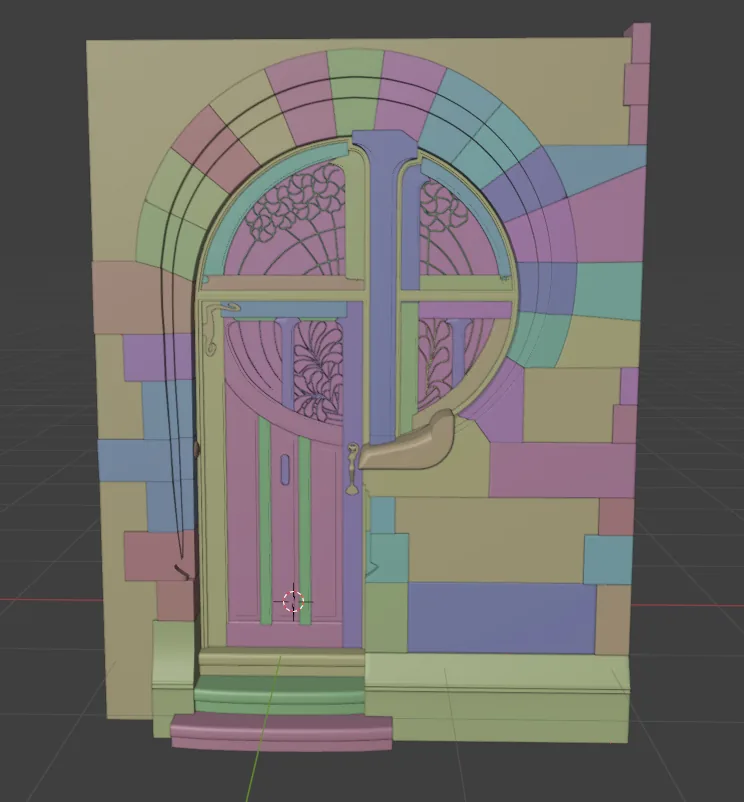Image resolution: width=744 pixels, height=802 pixels.
Task: Select the teal square block at right edge
Action: (608, 560)
